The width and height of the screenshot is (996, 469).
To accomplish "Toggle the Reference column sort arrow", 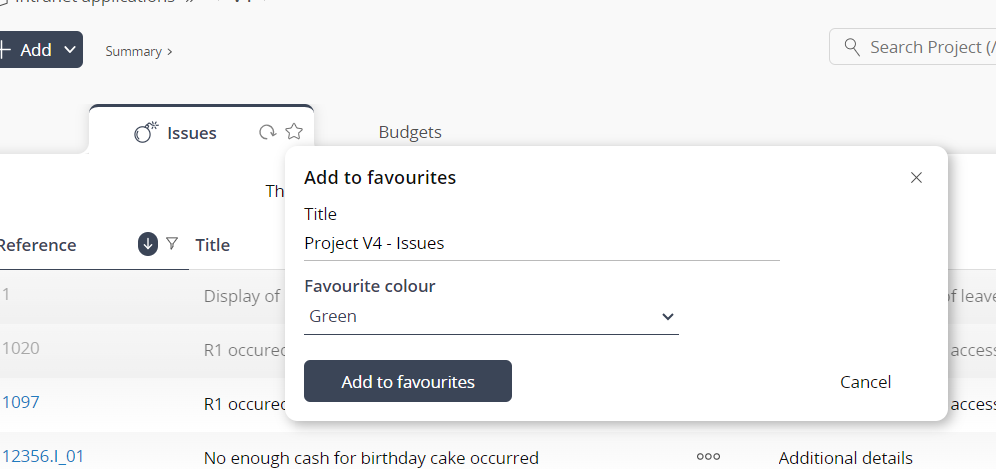I will (x=147, y=243).
